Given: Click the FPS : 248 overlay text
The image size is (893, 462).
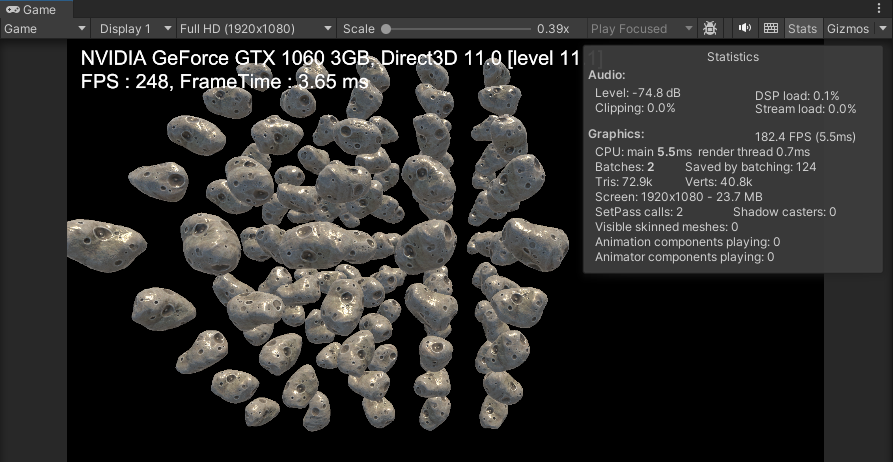Looking at the screenshot, I should tap(124, 82).
